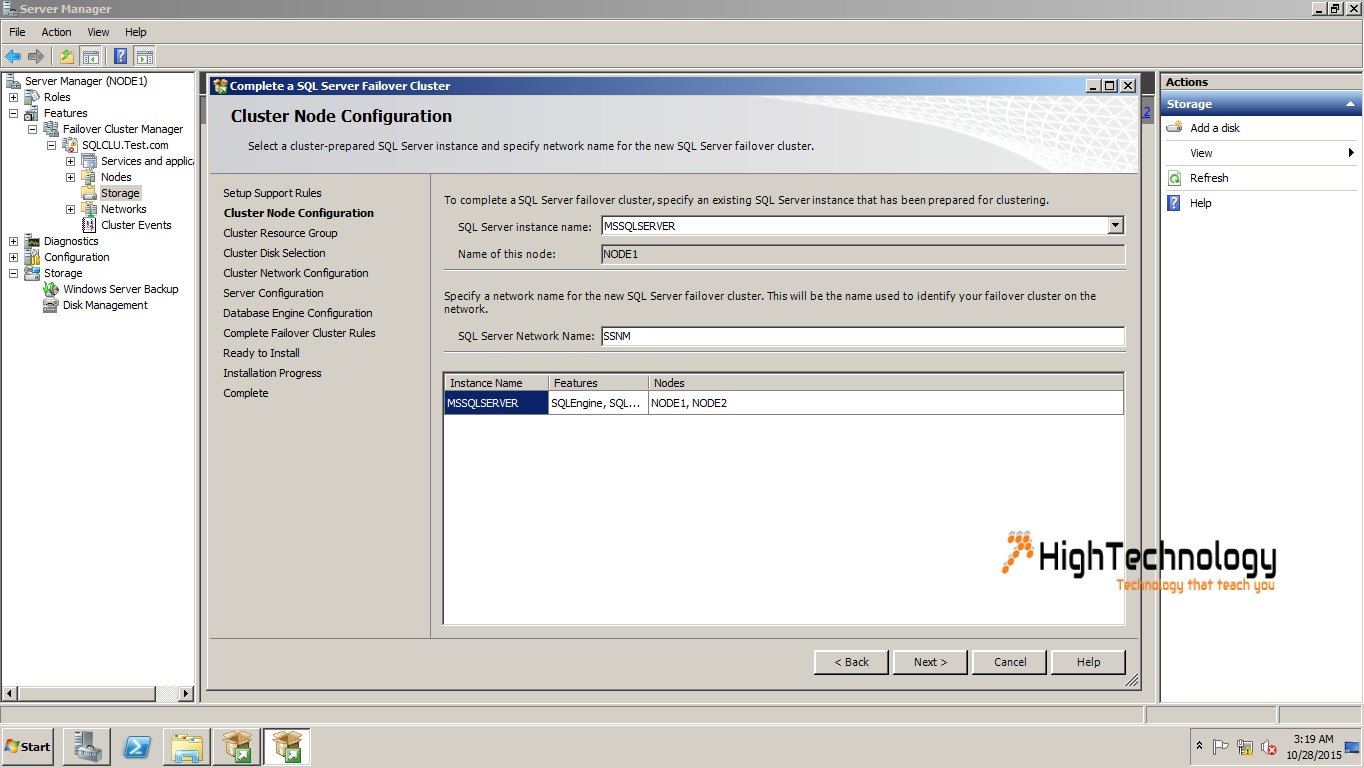This screenshot has height=768, width=1364.
Task: Click the clock showing 3:19 AM
Action: click(x=1313, y=740)
